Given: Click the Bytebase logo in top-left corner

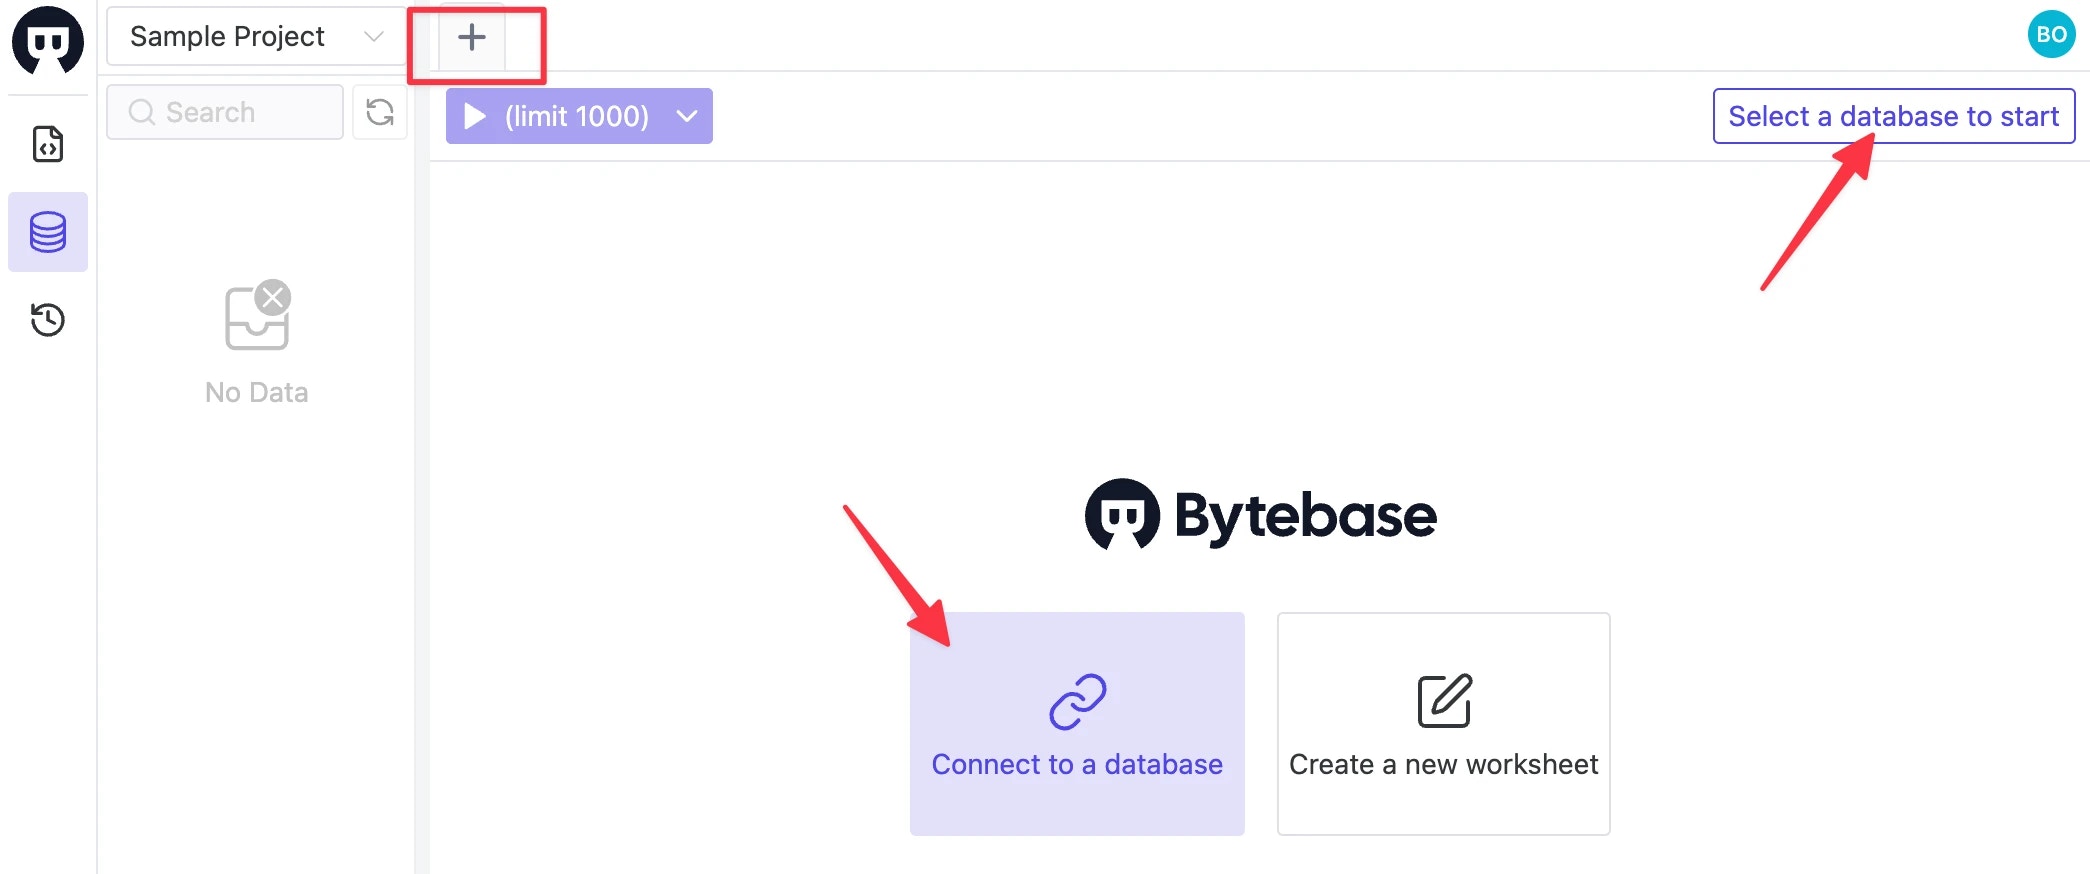Looking at the screenshot, I should pos(48,40).
